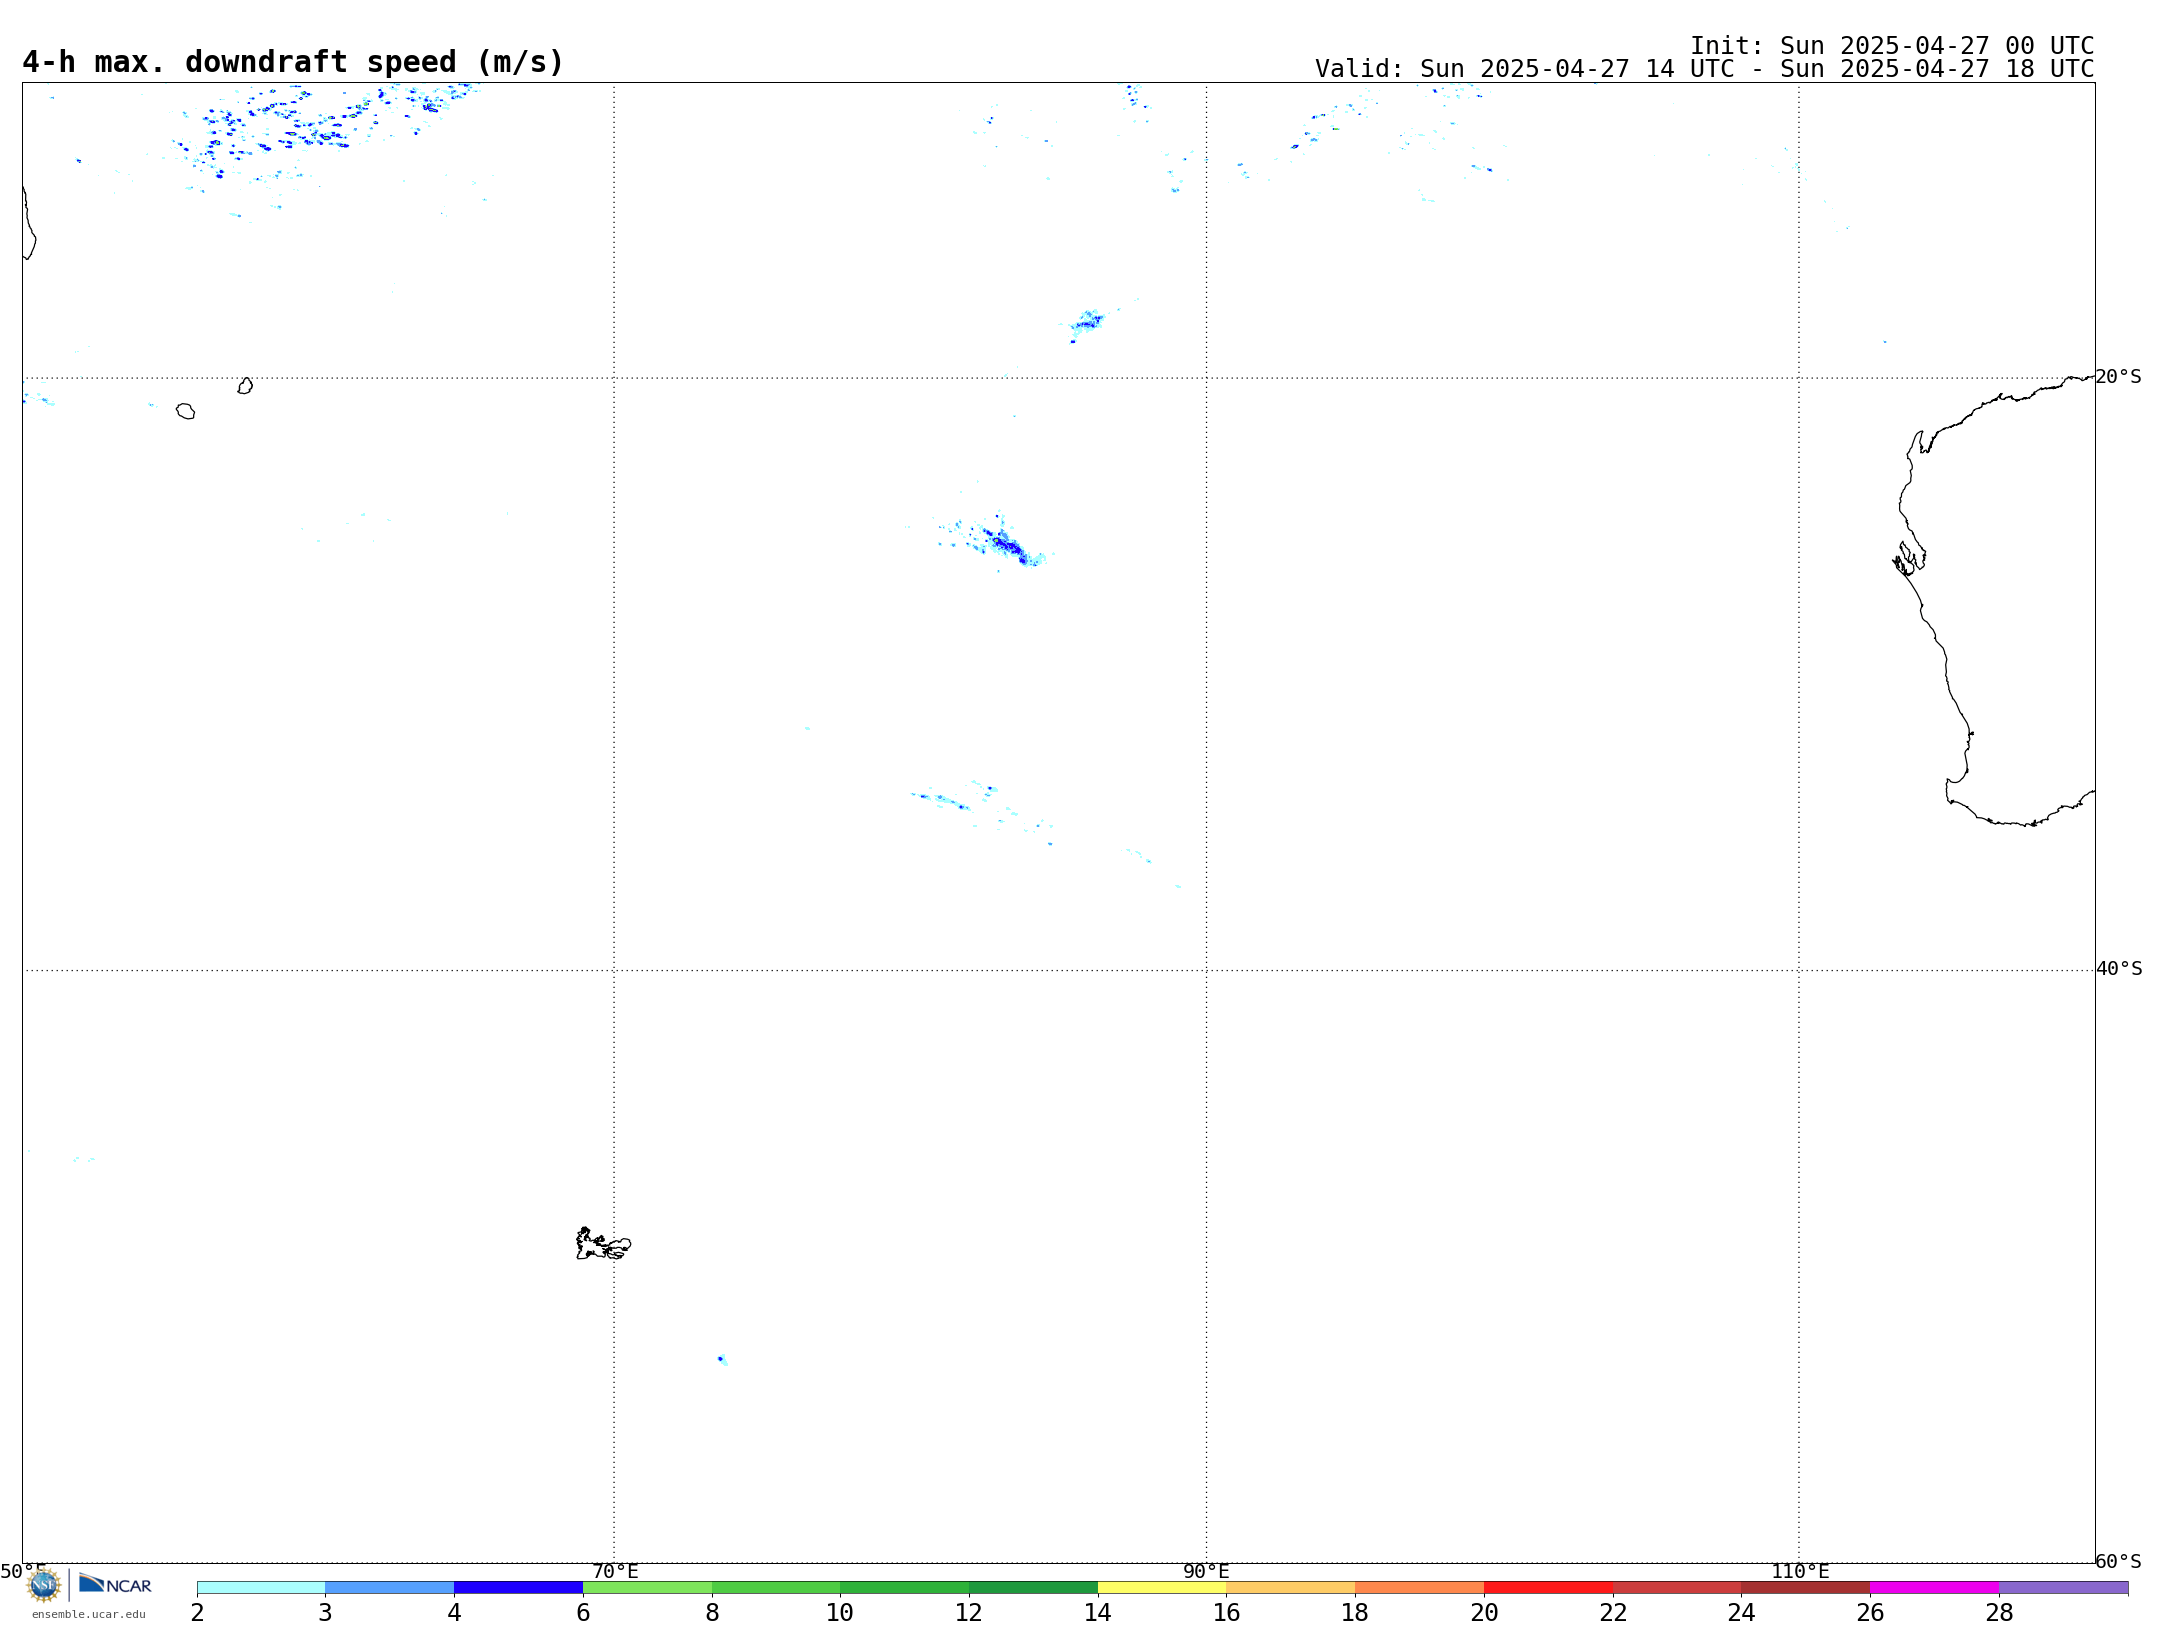Click the Mauritius island outline
Image resolution: width=2160 pixels, height=1626 pixels.
click(245, 385)
